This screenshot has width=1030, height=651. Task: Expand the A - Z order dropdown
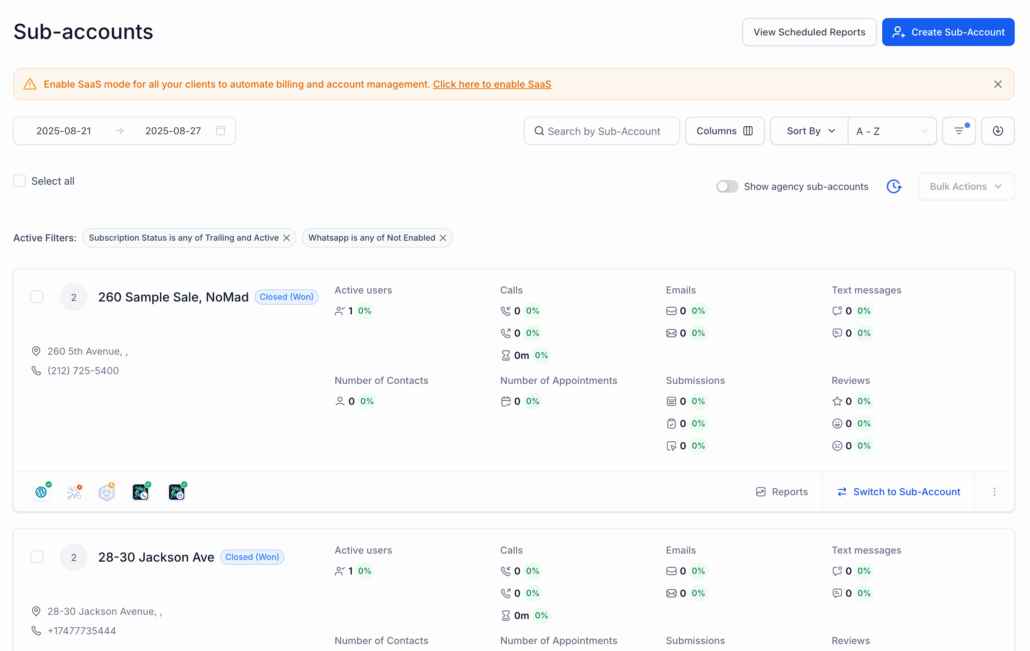point(891,131)
